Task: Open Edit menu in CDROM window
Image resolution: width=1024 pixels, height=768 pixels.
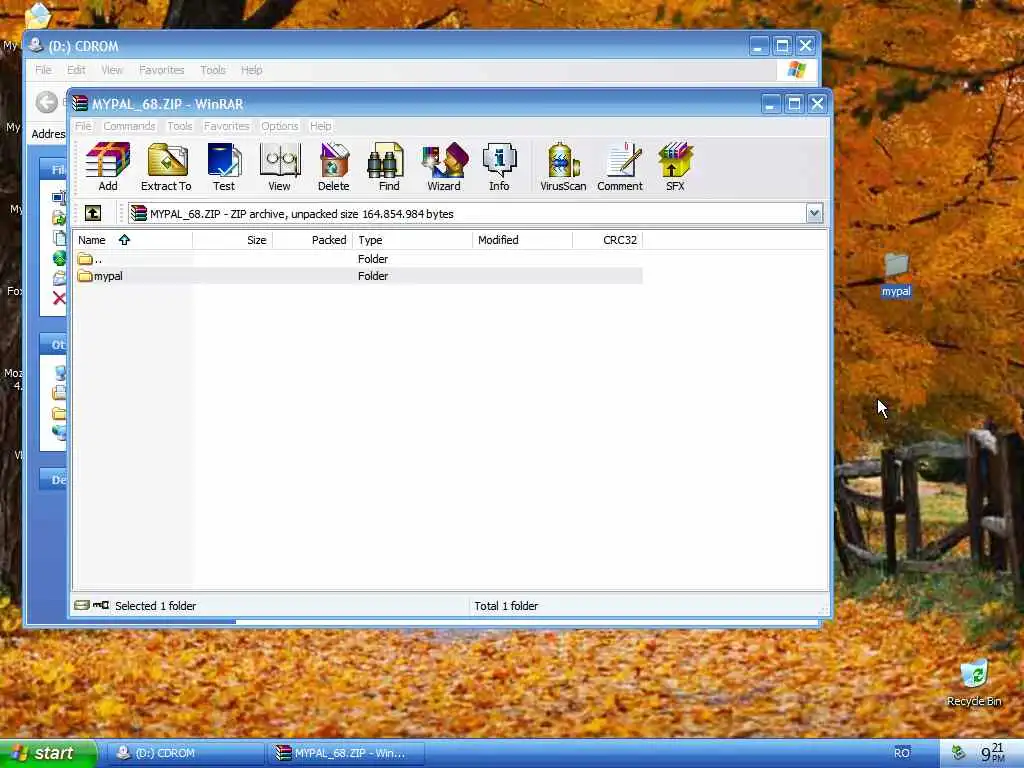Action: click(x=76, y=70)
